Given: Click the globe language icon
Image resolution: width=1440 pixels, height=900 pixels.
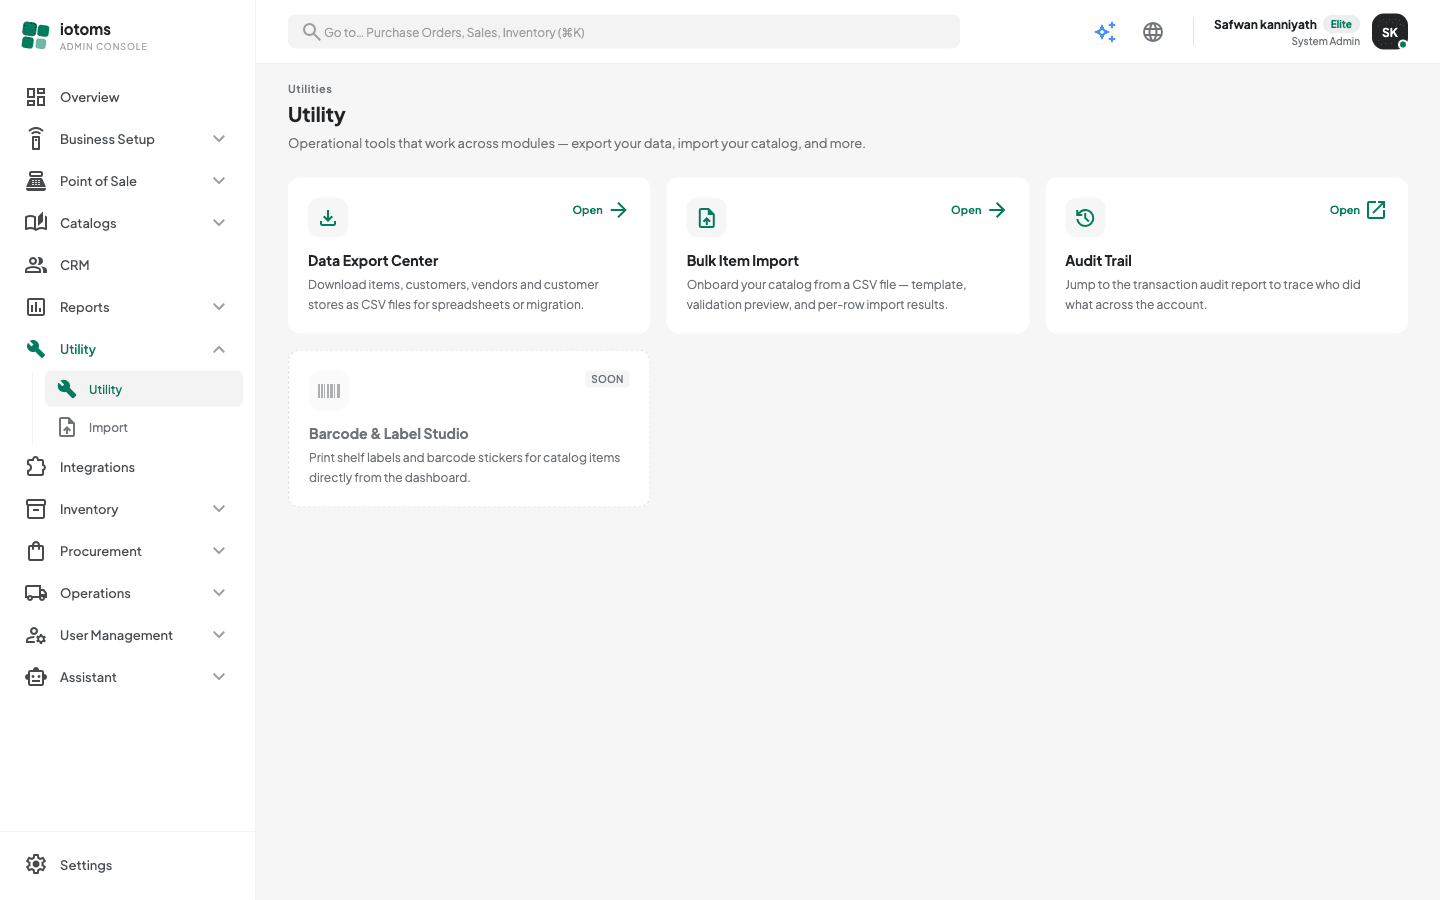Looking at the screenshot, I should [1153, 32].
